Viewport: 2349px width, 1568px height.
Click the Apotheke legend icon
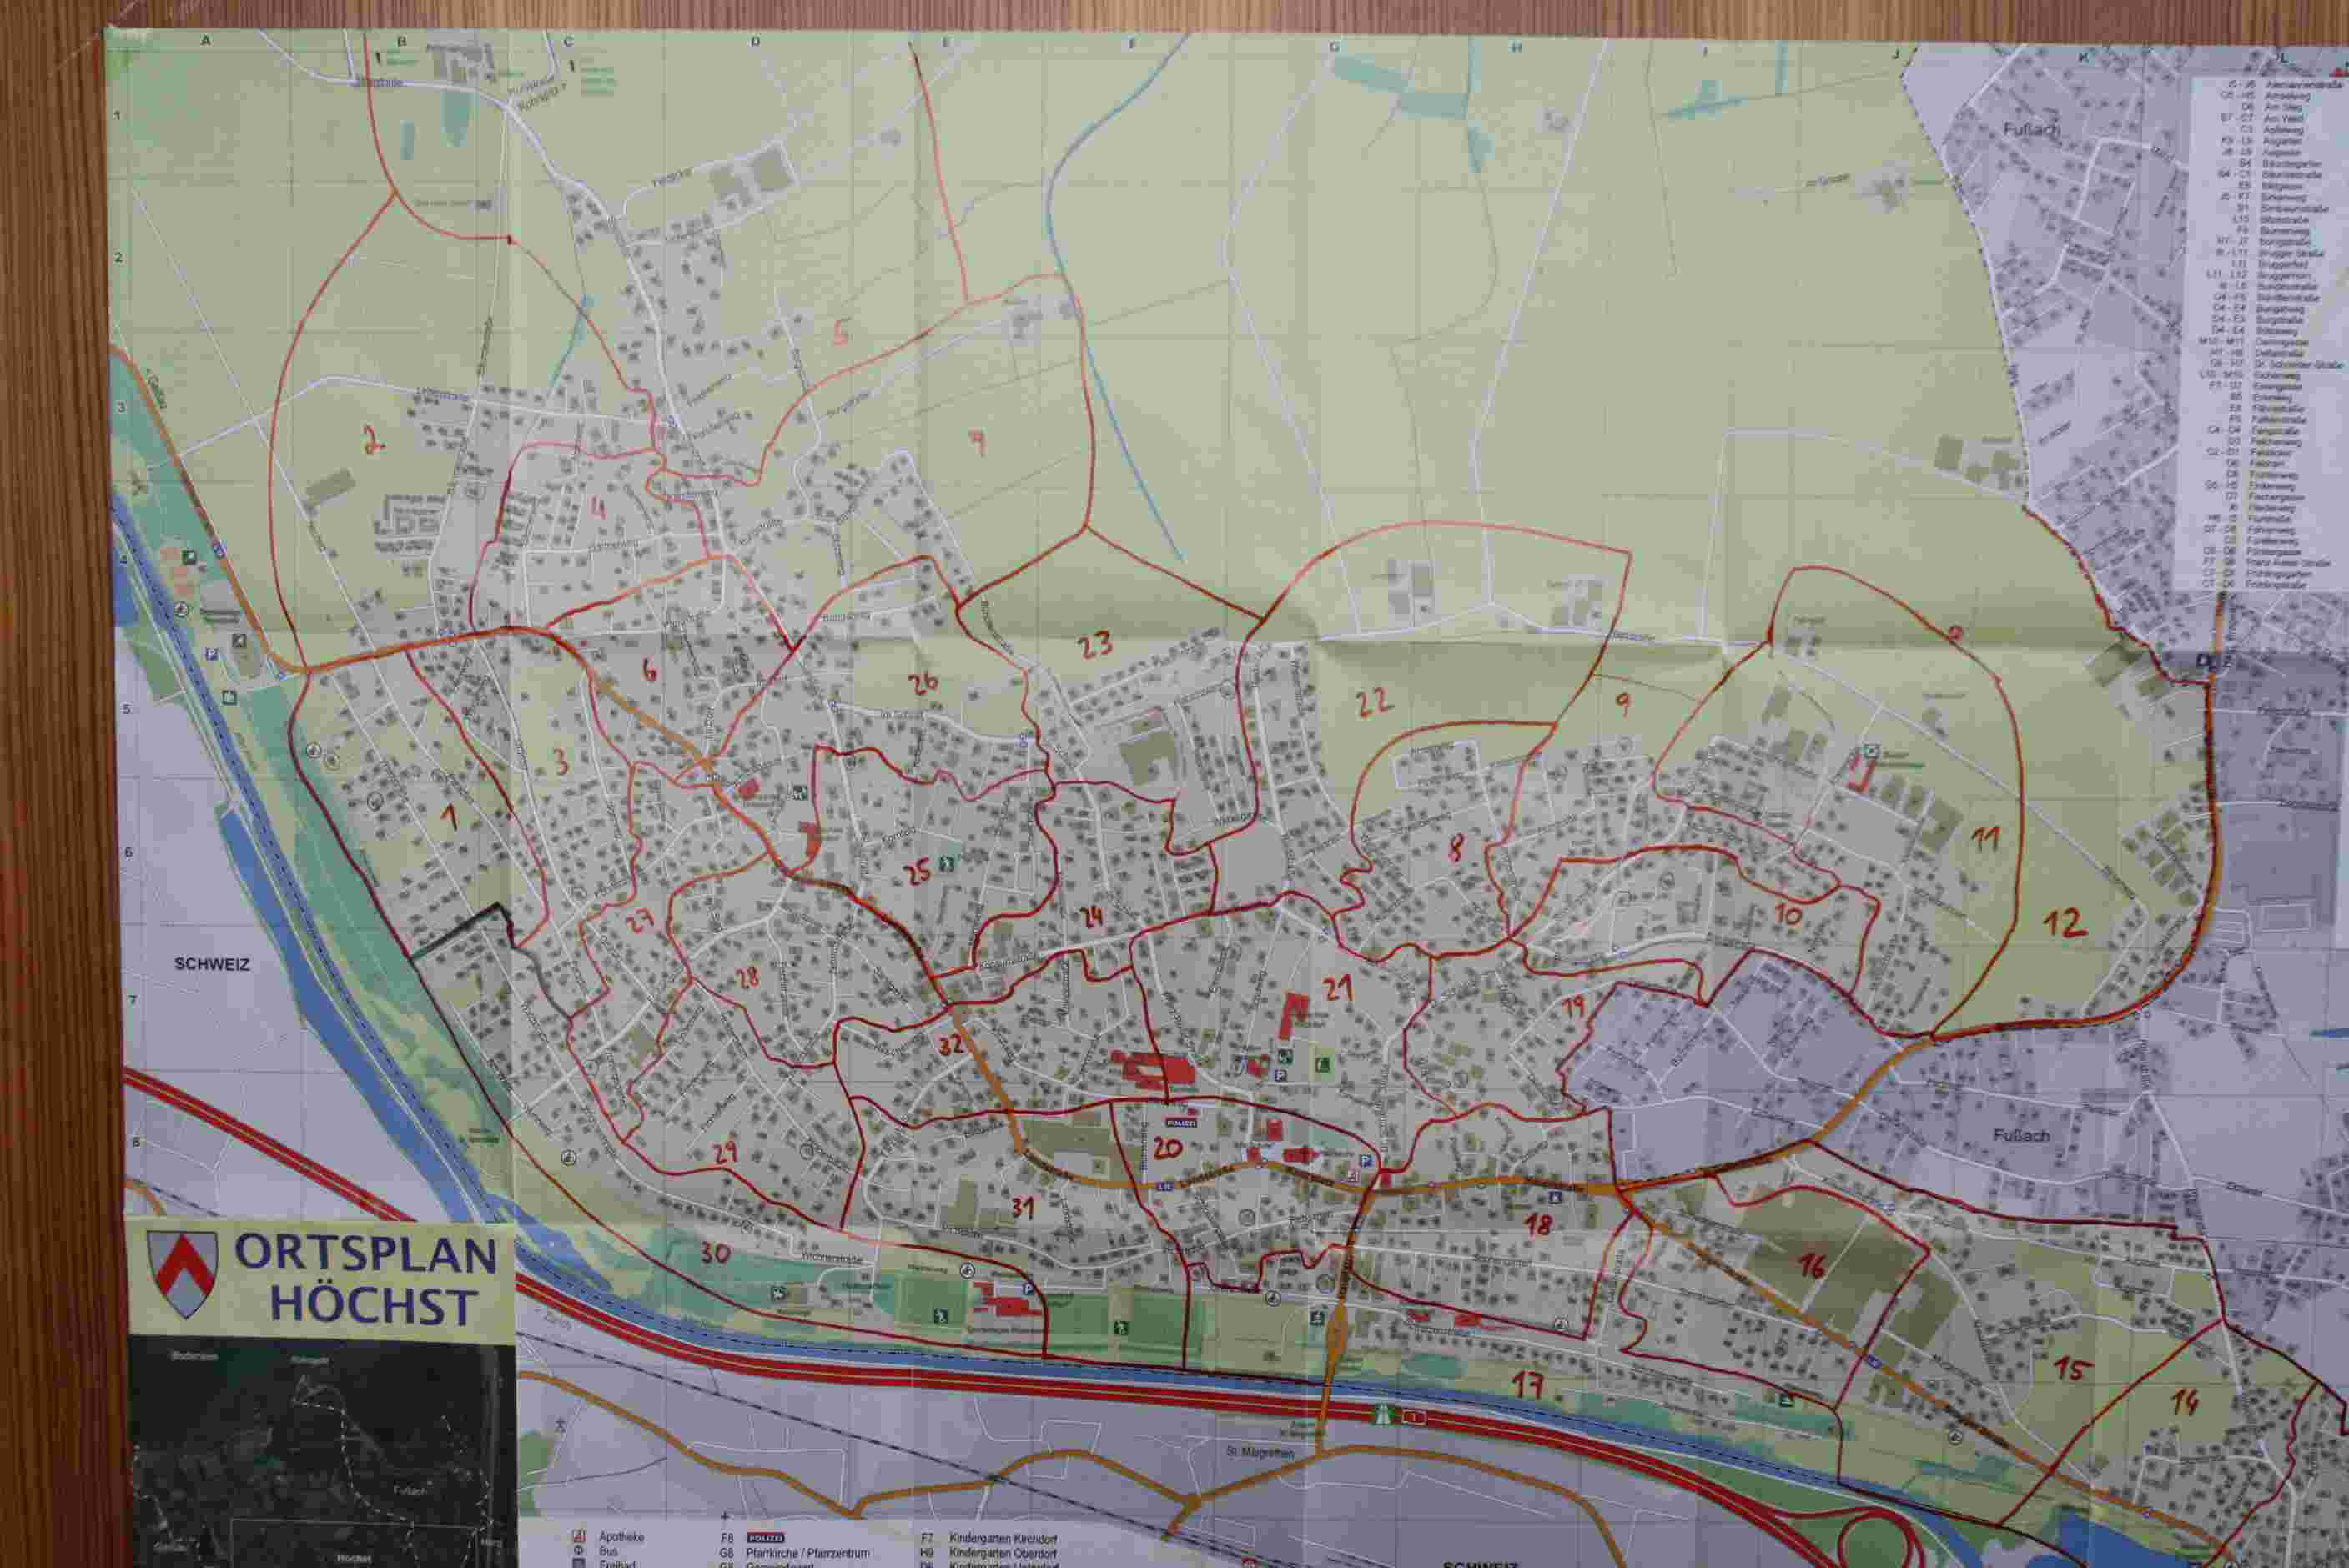pyautogui.click(x=578, y=1536)
